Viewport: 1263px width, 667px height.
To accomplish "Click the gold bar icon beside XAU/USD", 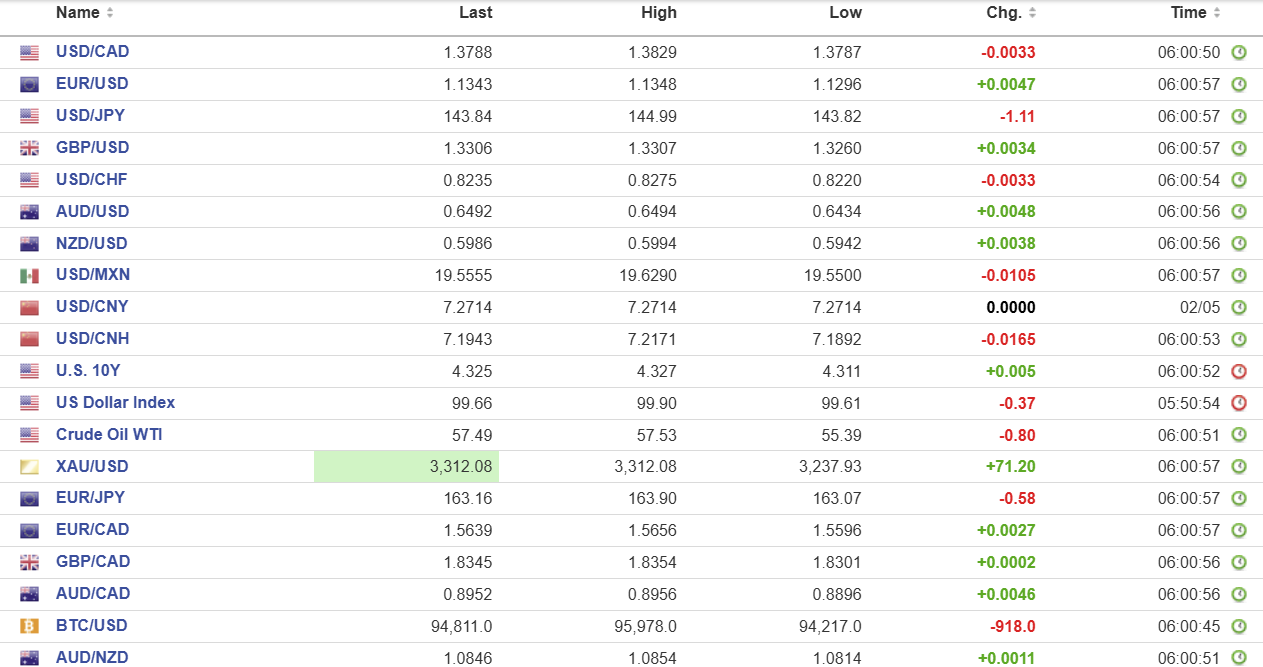I will tap(29, 467).
